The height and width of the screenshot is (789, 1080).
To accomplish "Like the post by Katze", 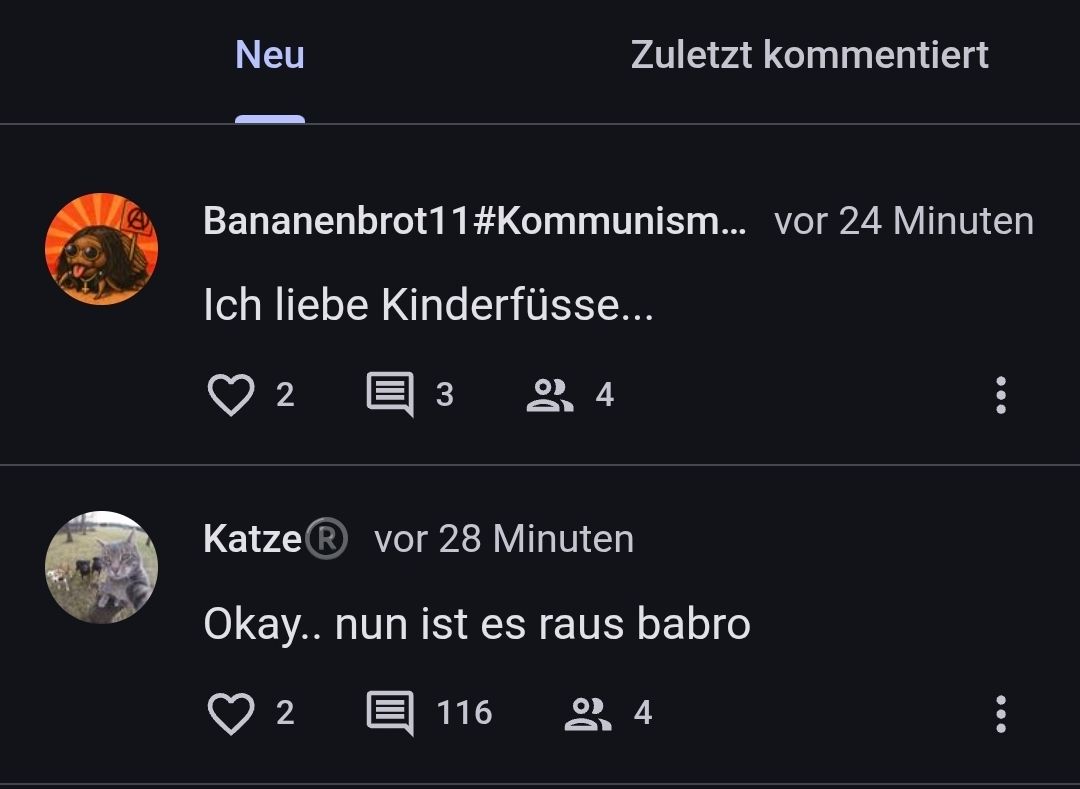I will [231, 713].
